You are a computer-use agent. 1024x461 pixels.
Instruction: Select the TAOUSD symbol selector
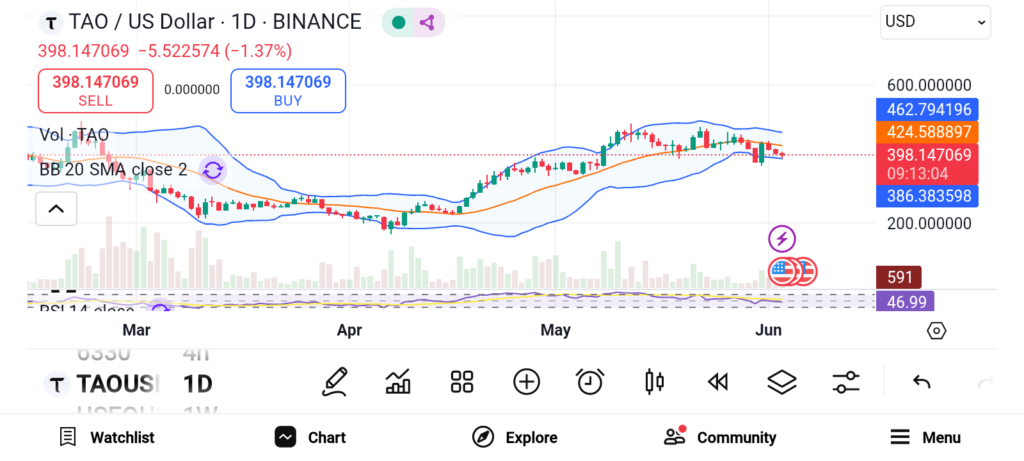coord(101,383)
